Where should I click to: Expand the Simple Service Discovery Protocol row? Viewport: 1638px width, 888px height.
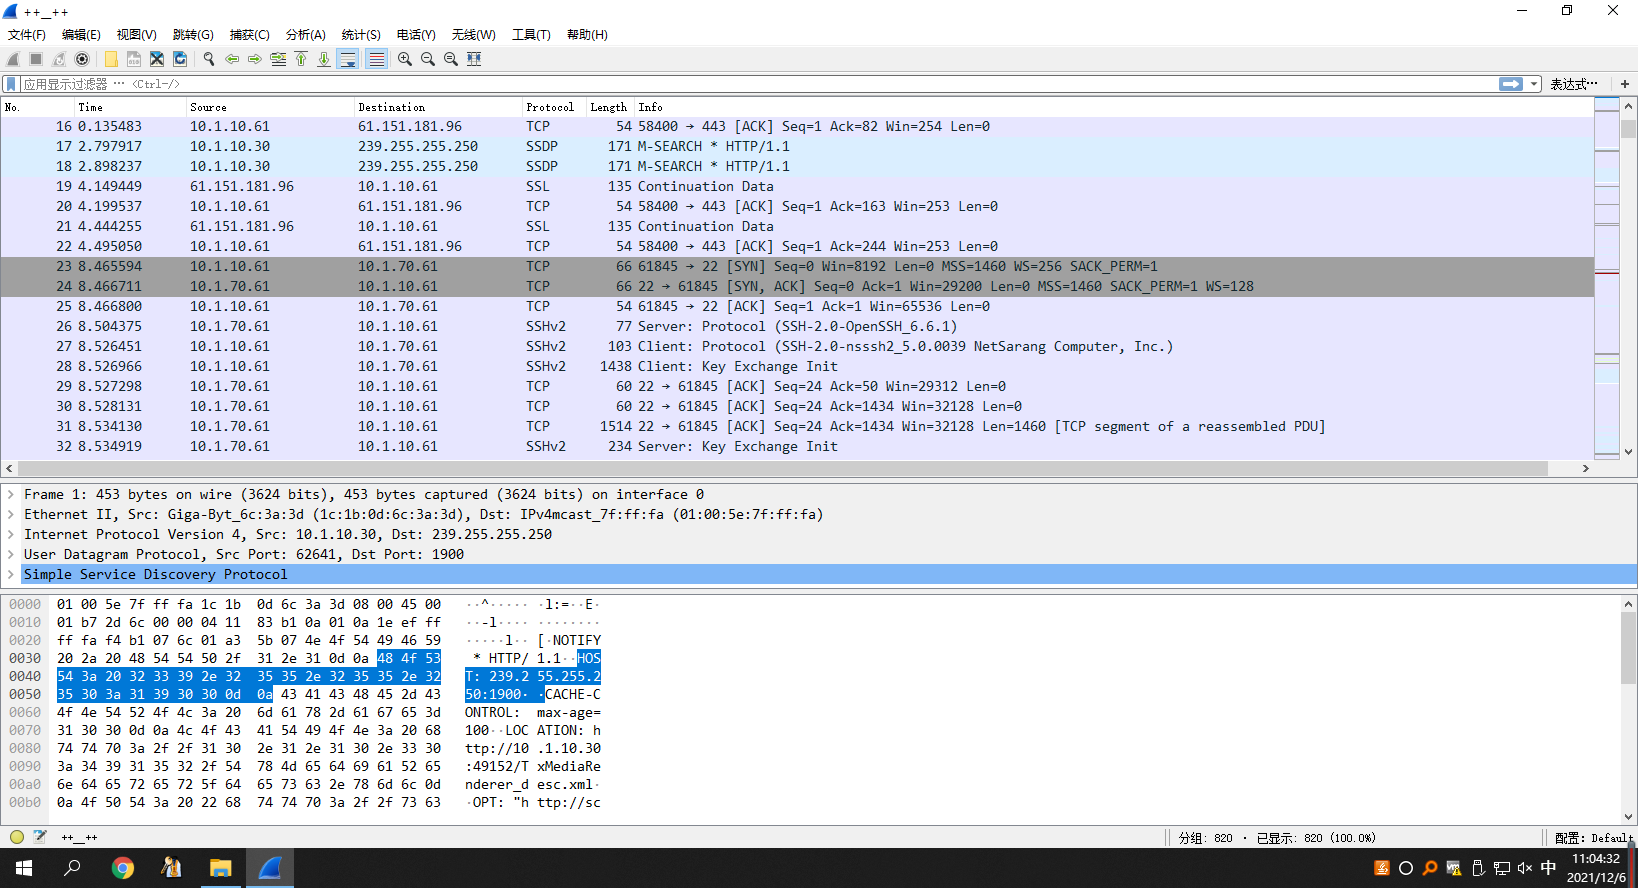[x=11, y=574]
